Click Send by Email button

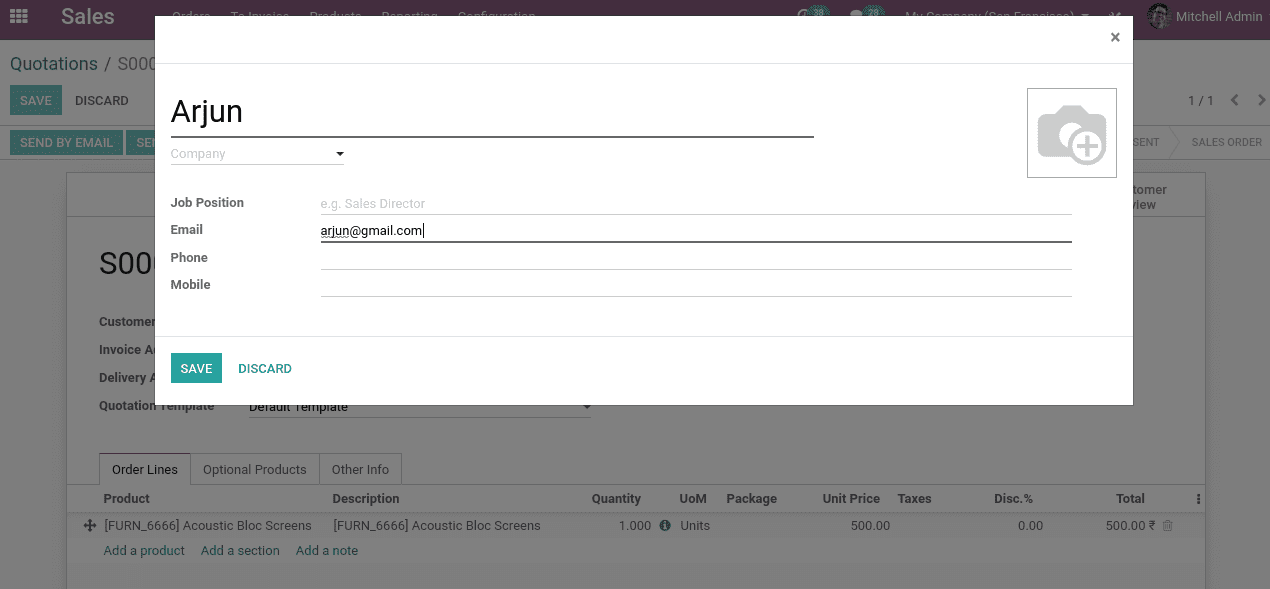pyautogui.click(x=66, y=142)
